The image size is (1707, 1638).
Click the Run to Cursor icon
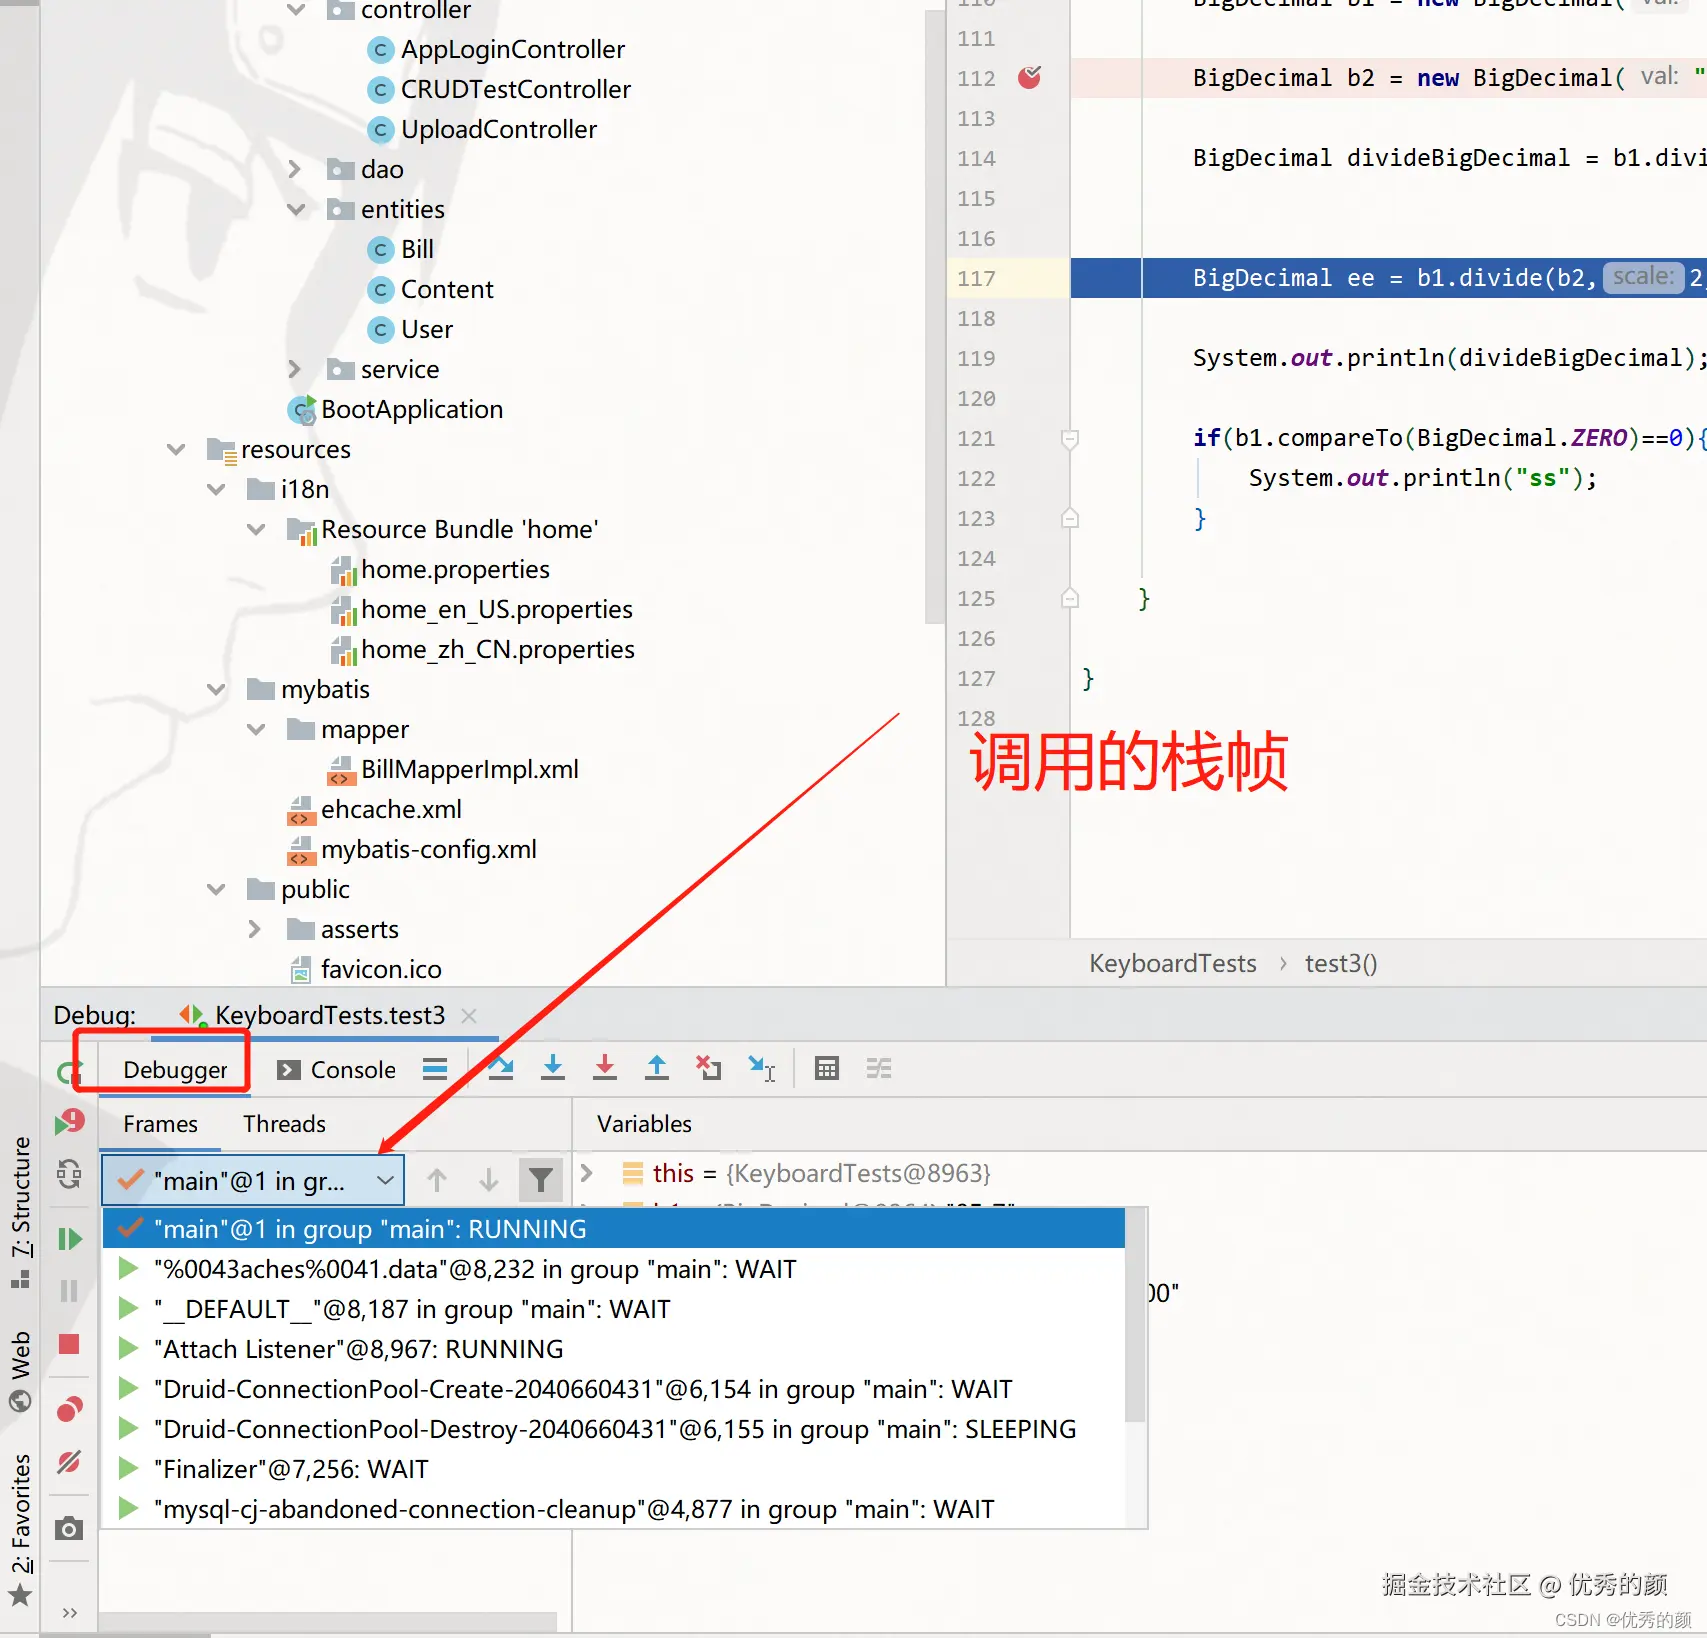point(762,1068)
